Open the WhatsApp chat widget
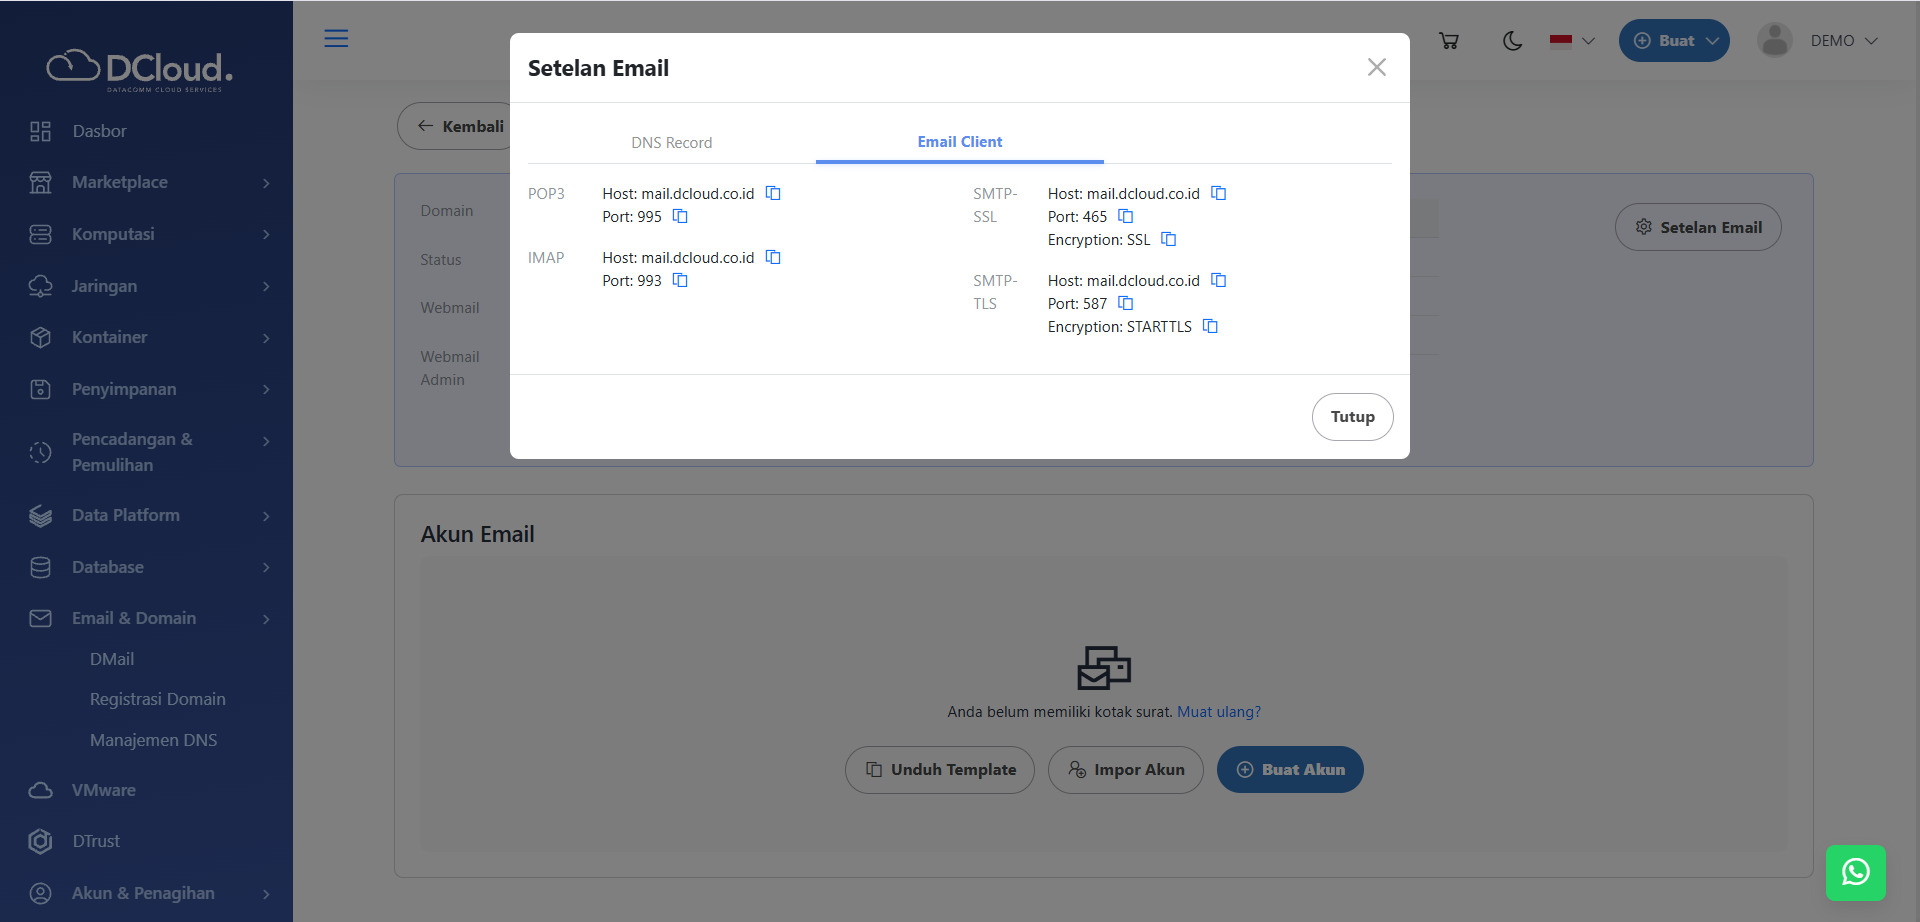This screenshot has width=1920, height=922. pyautogui.click(x=1855, y=872)
